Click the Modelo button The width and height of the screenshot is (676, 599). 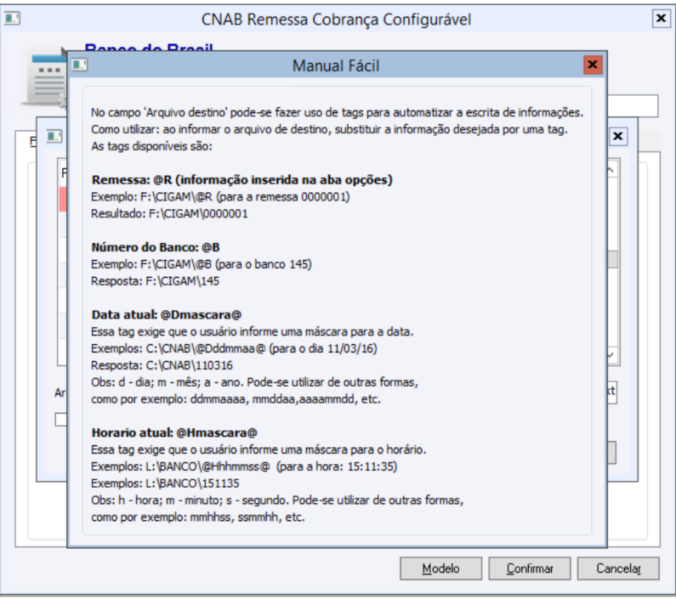click(441, 568)
